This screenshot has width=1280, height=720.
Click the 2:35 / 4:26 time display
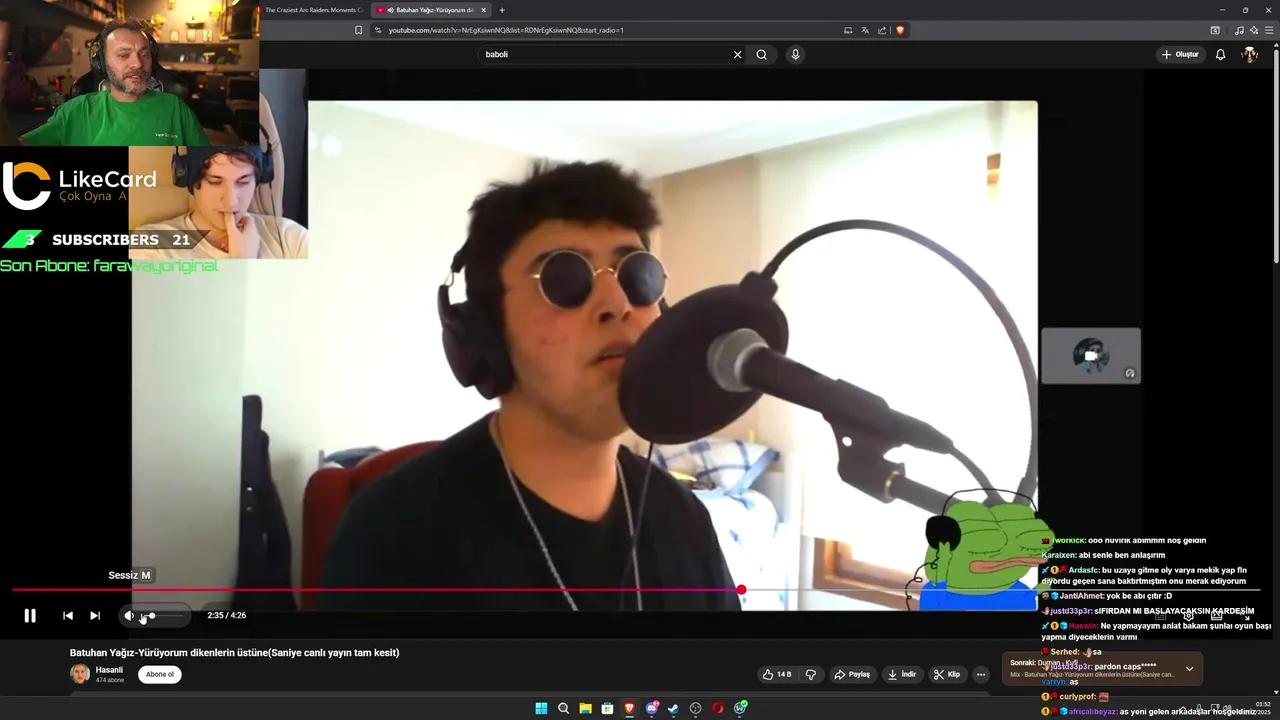227,616
